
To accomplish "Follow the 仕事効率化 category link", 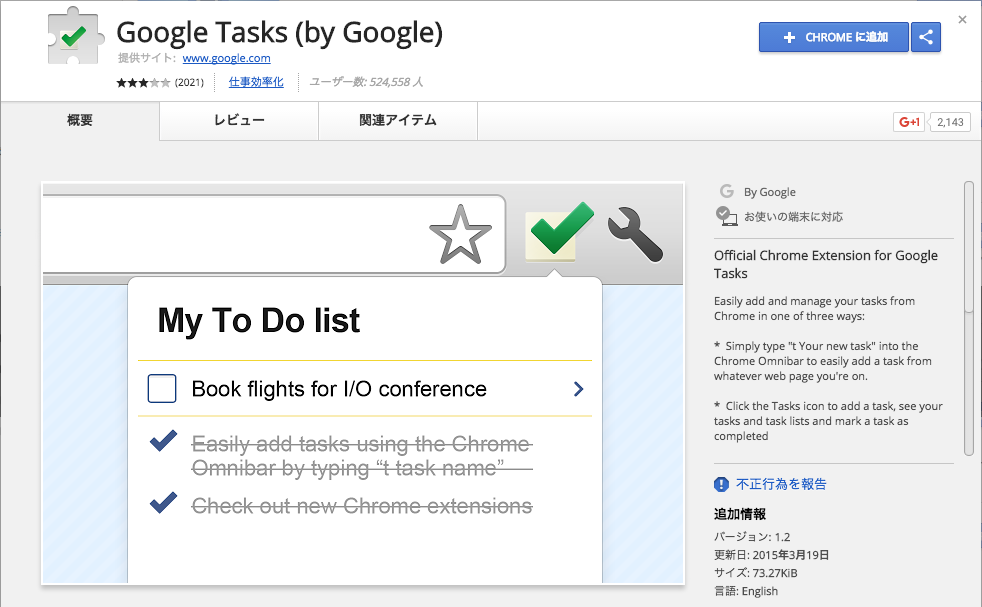I will 256,82.
